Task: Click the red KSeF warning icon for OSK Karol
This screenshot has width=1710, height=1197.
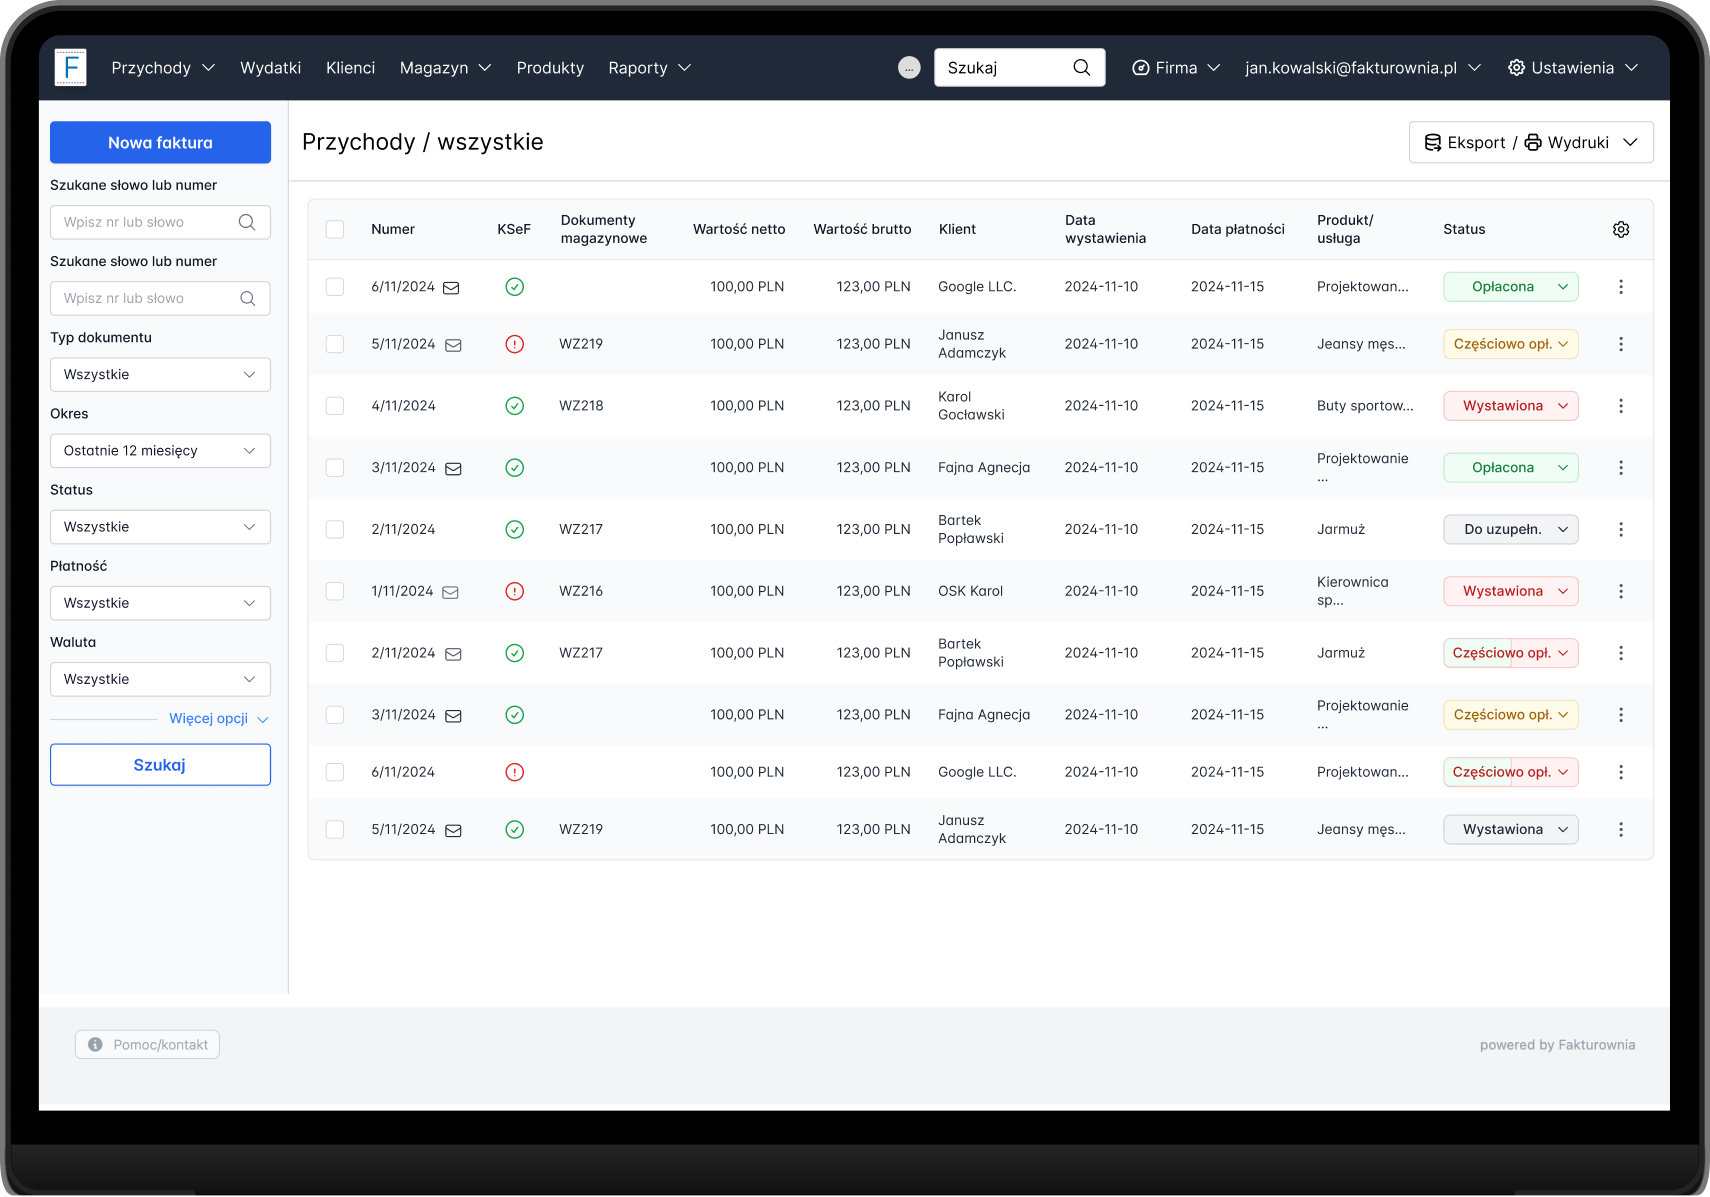Action: [x=514, y=591]
